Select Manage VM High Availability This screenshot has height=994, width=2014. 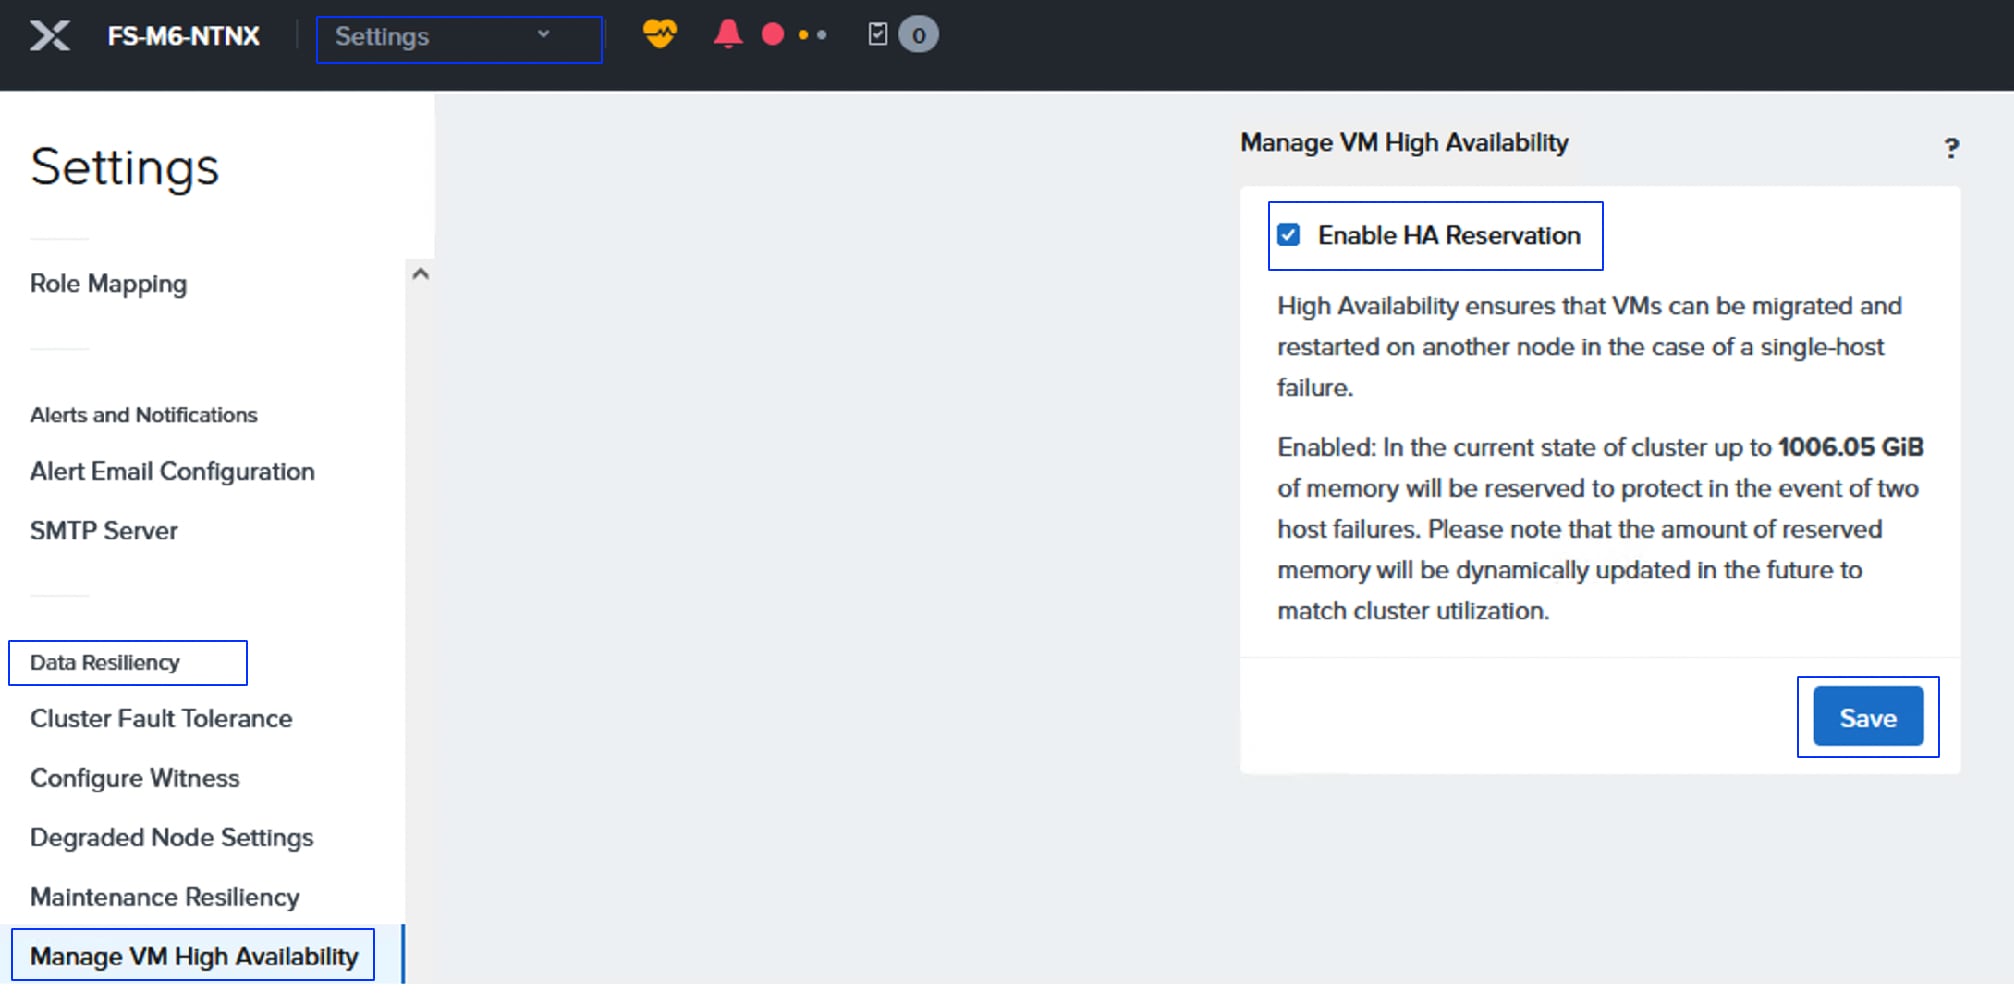(x=194, y=955)
